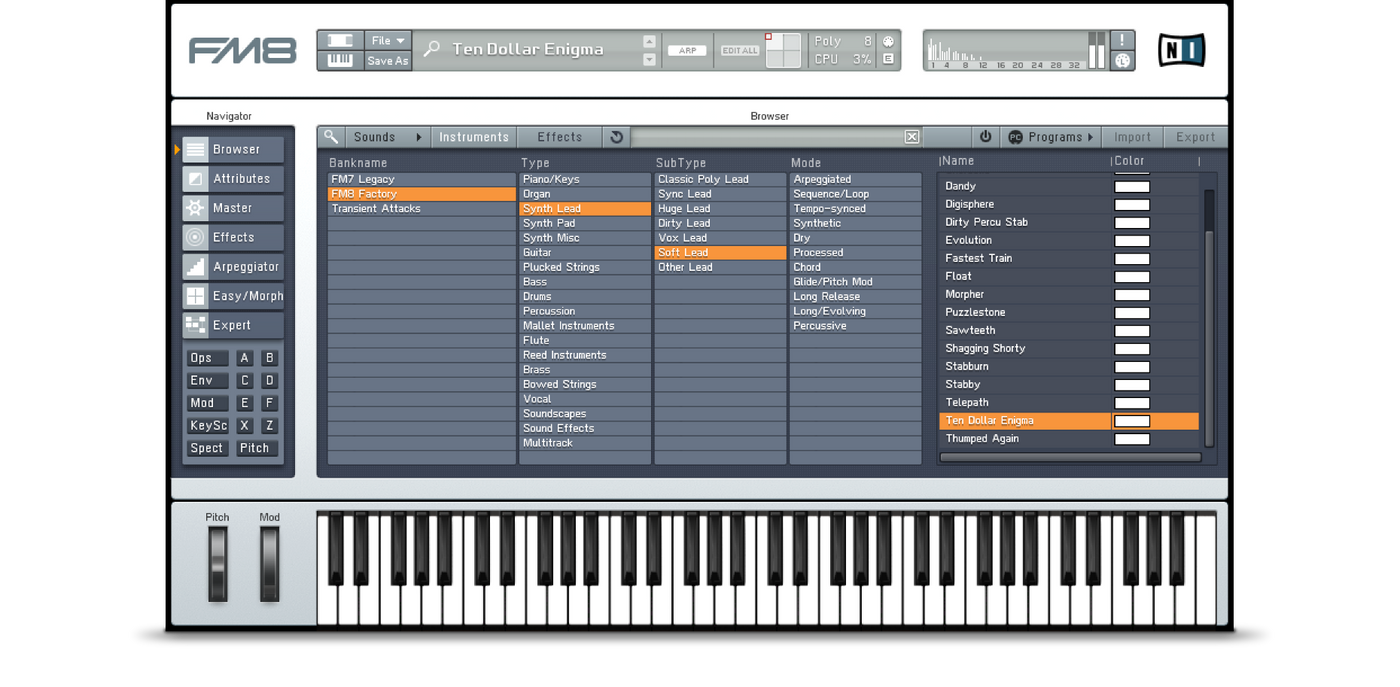Select the Plucked Strings type
1400x687 pixels.
[585, 268]
